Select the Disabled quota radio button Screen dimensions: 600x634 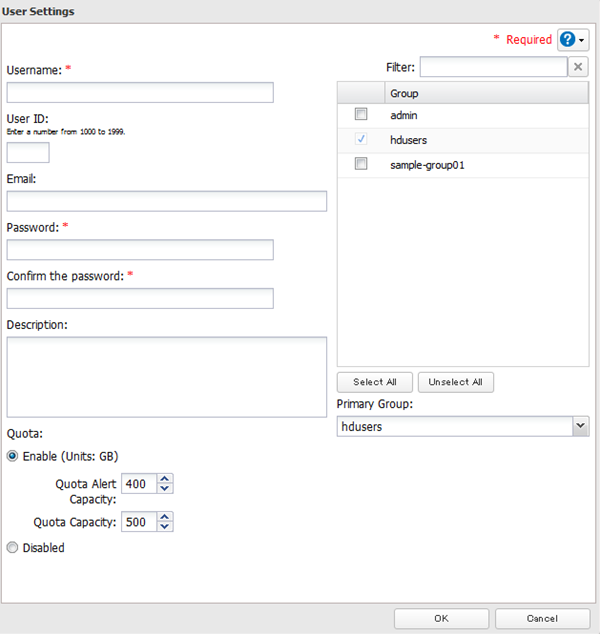point(13,548)
